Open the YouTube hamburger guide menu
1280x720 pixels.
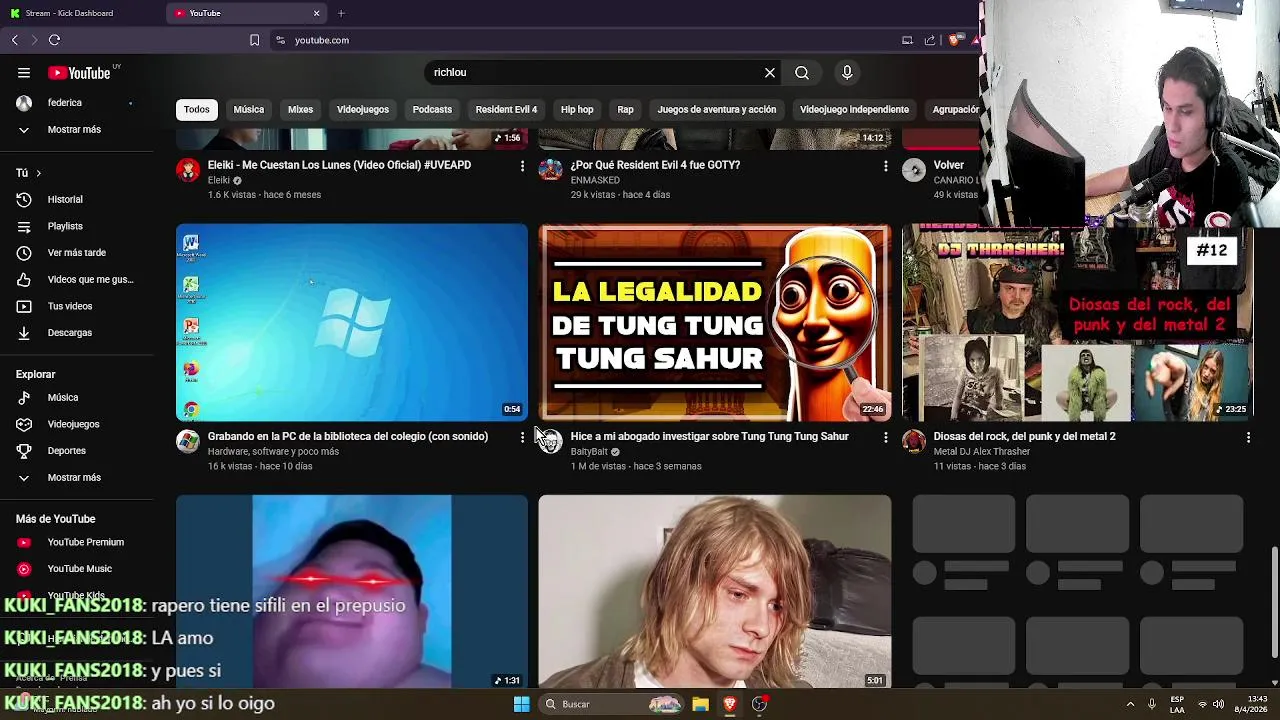pos(24,72)
